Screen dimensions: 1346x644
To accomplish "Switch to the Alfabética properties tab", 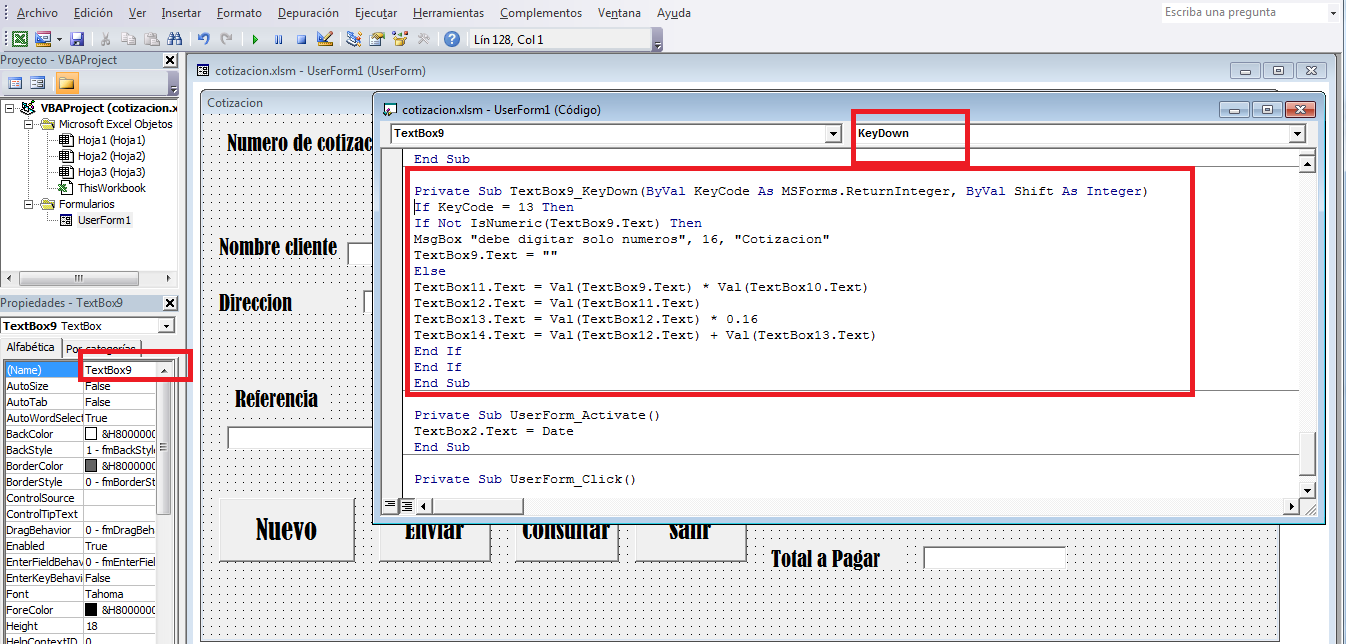I will tap(29, 347).
